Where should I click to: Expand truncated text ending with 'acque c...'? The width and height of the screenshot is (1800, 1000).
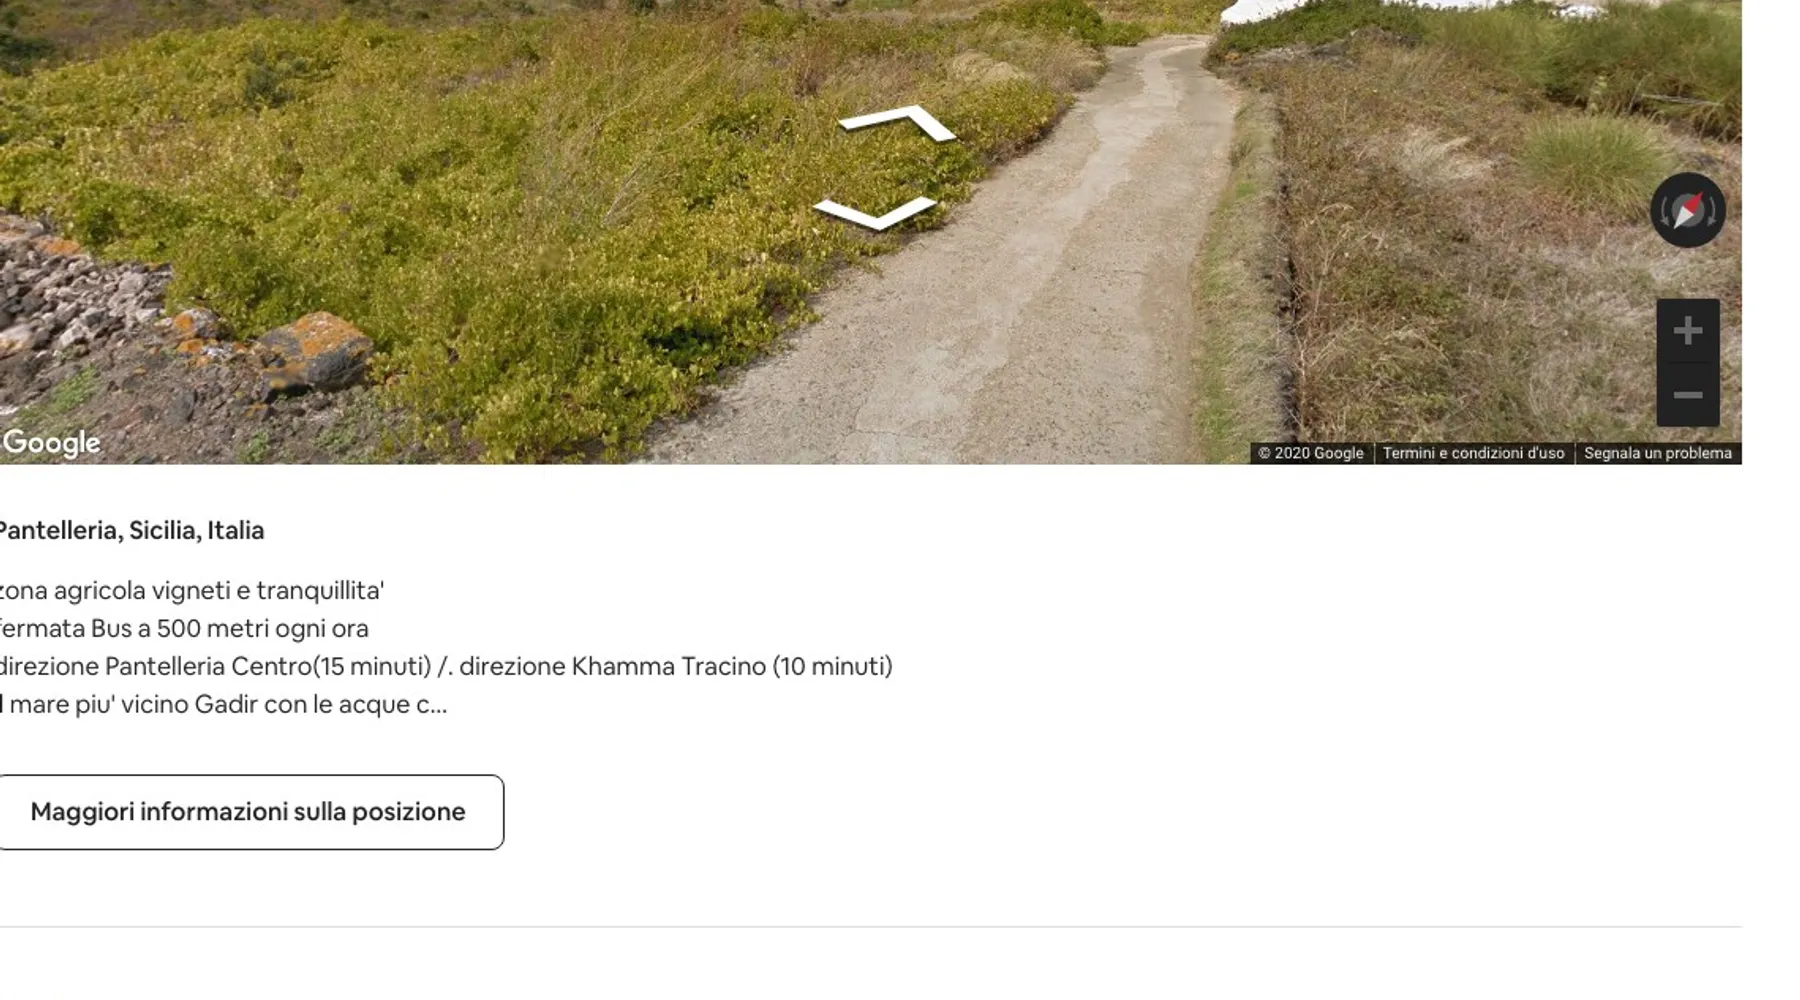coord(223,705)
